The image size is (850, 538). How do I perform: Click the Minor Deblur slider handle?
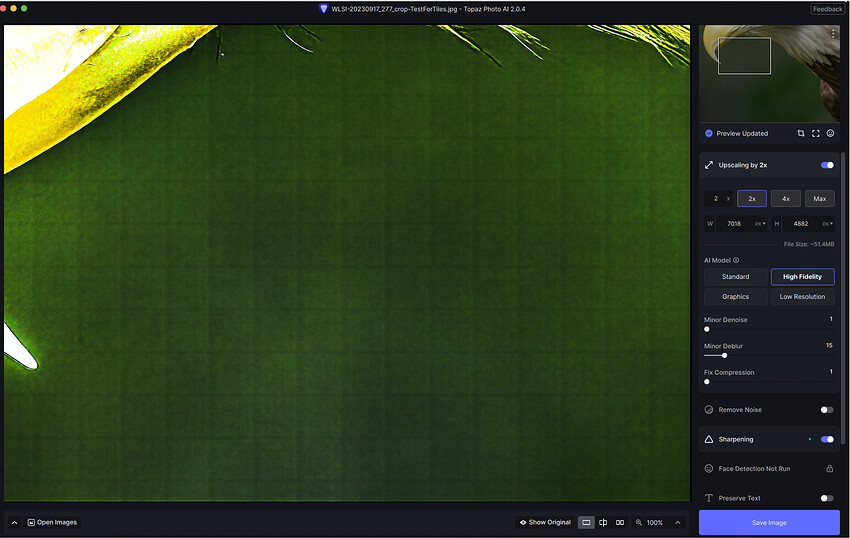[x=724, y=355]
